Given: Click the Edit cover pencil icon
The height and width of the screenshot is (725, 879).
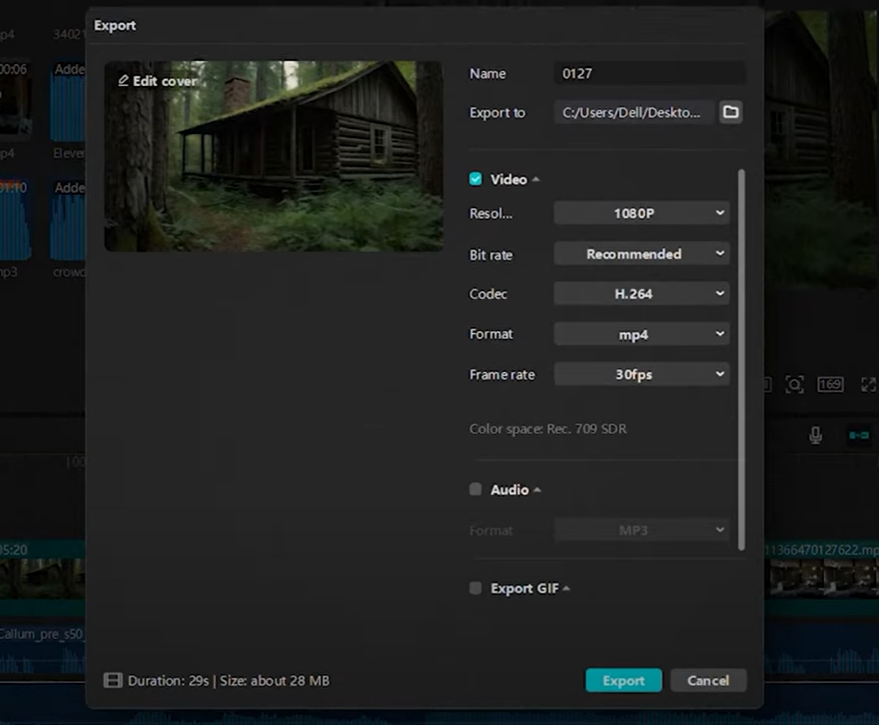Looking at the screenshot, I should pyautogui.click(x=124, y=81).
